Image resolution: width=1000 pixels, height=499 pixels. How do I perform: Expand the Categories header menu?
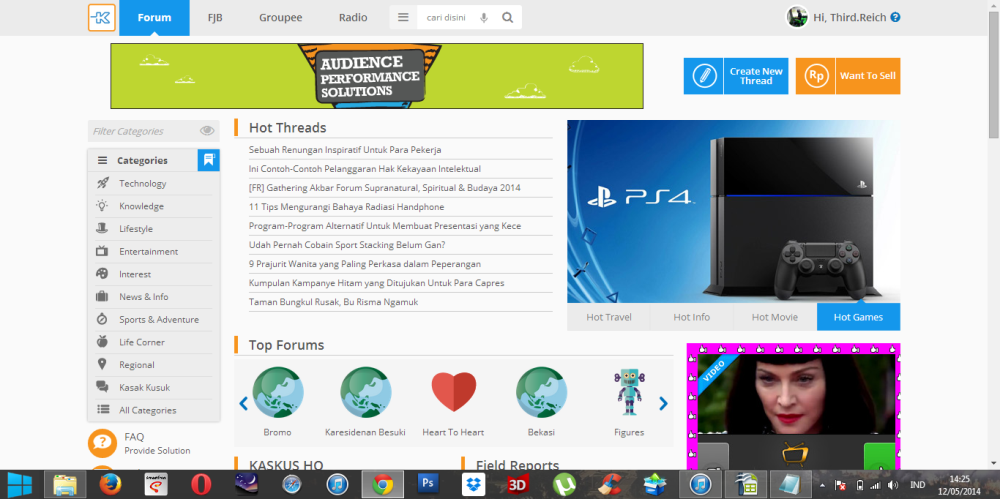coord(142,161)
